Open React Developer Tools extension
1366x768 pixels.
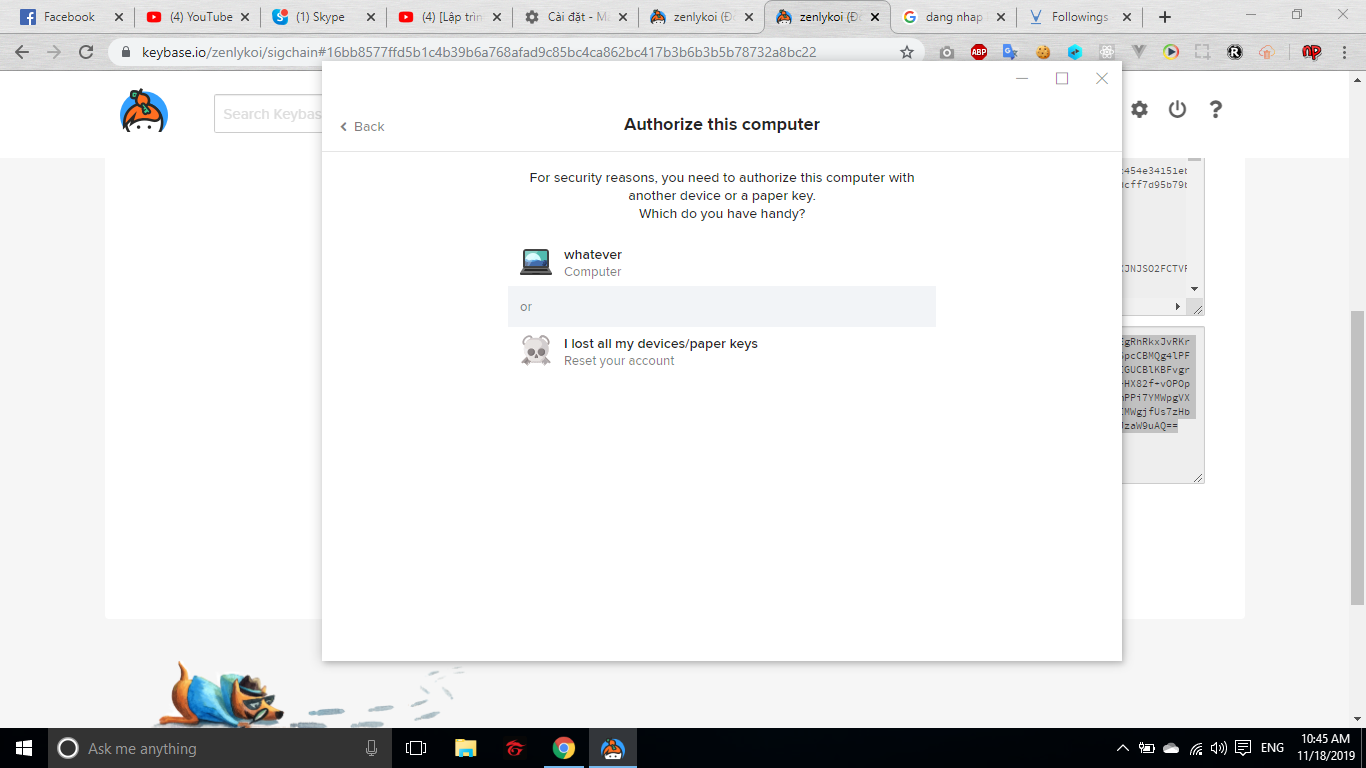click(1107, 52)
